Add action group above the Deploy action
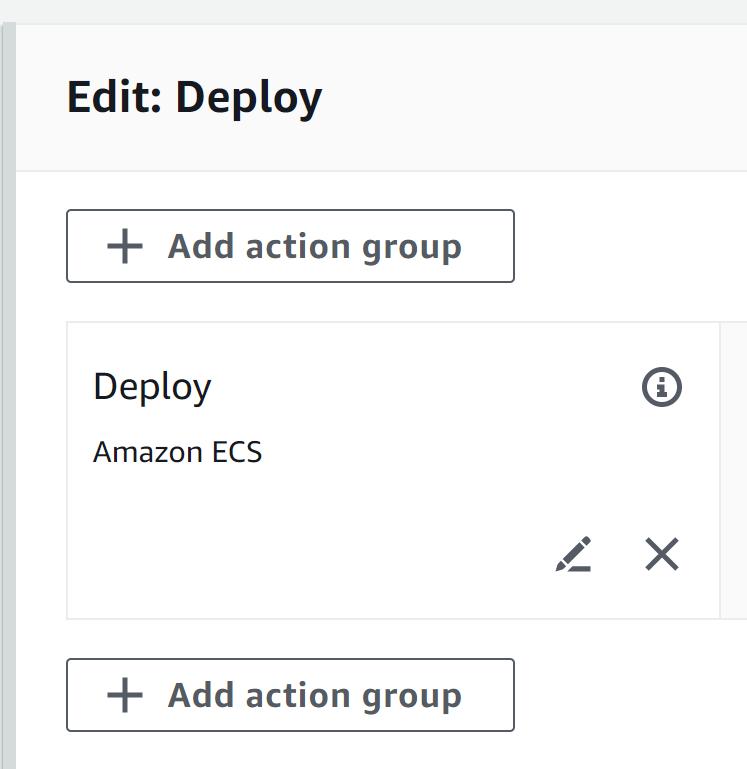The width and height of the screenshot is (747, 769). pos(290,246)
